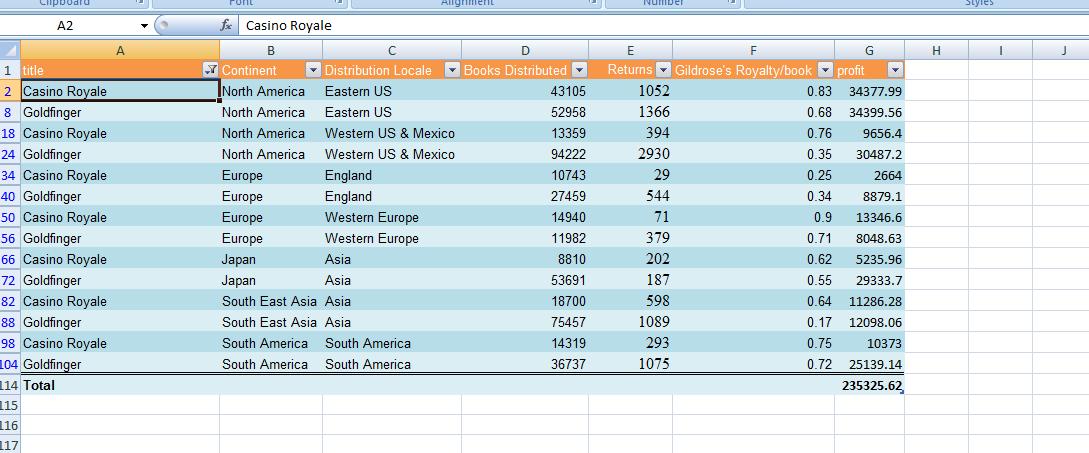Open the Continent column filter dropdown
The image size is (1089, 453).
313,70
